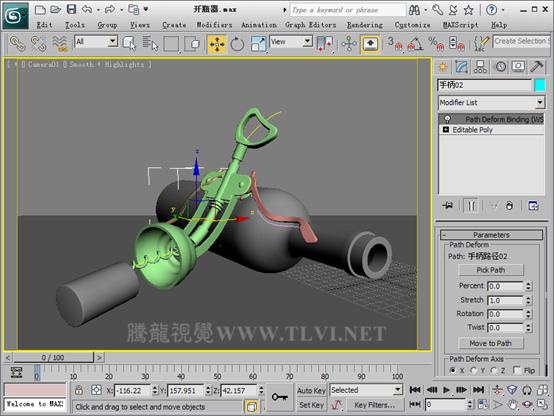
Task: Click the Pick Path button
Action: [x=491, y=270]
